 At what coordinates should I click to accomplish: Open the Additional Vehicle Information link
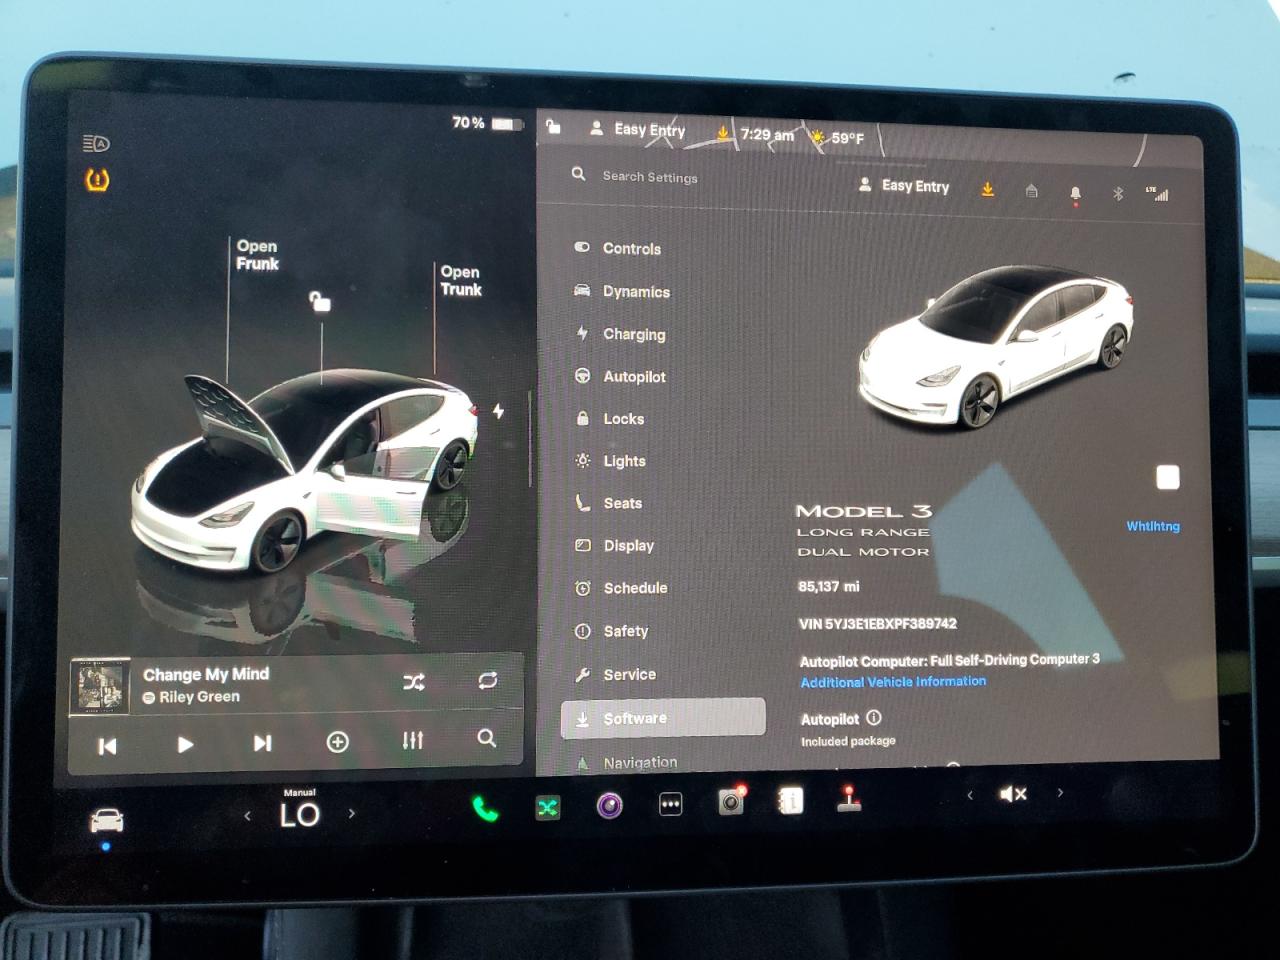[893, 681]
